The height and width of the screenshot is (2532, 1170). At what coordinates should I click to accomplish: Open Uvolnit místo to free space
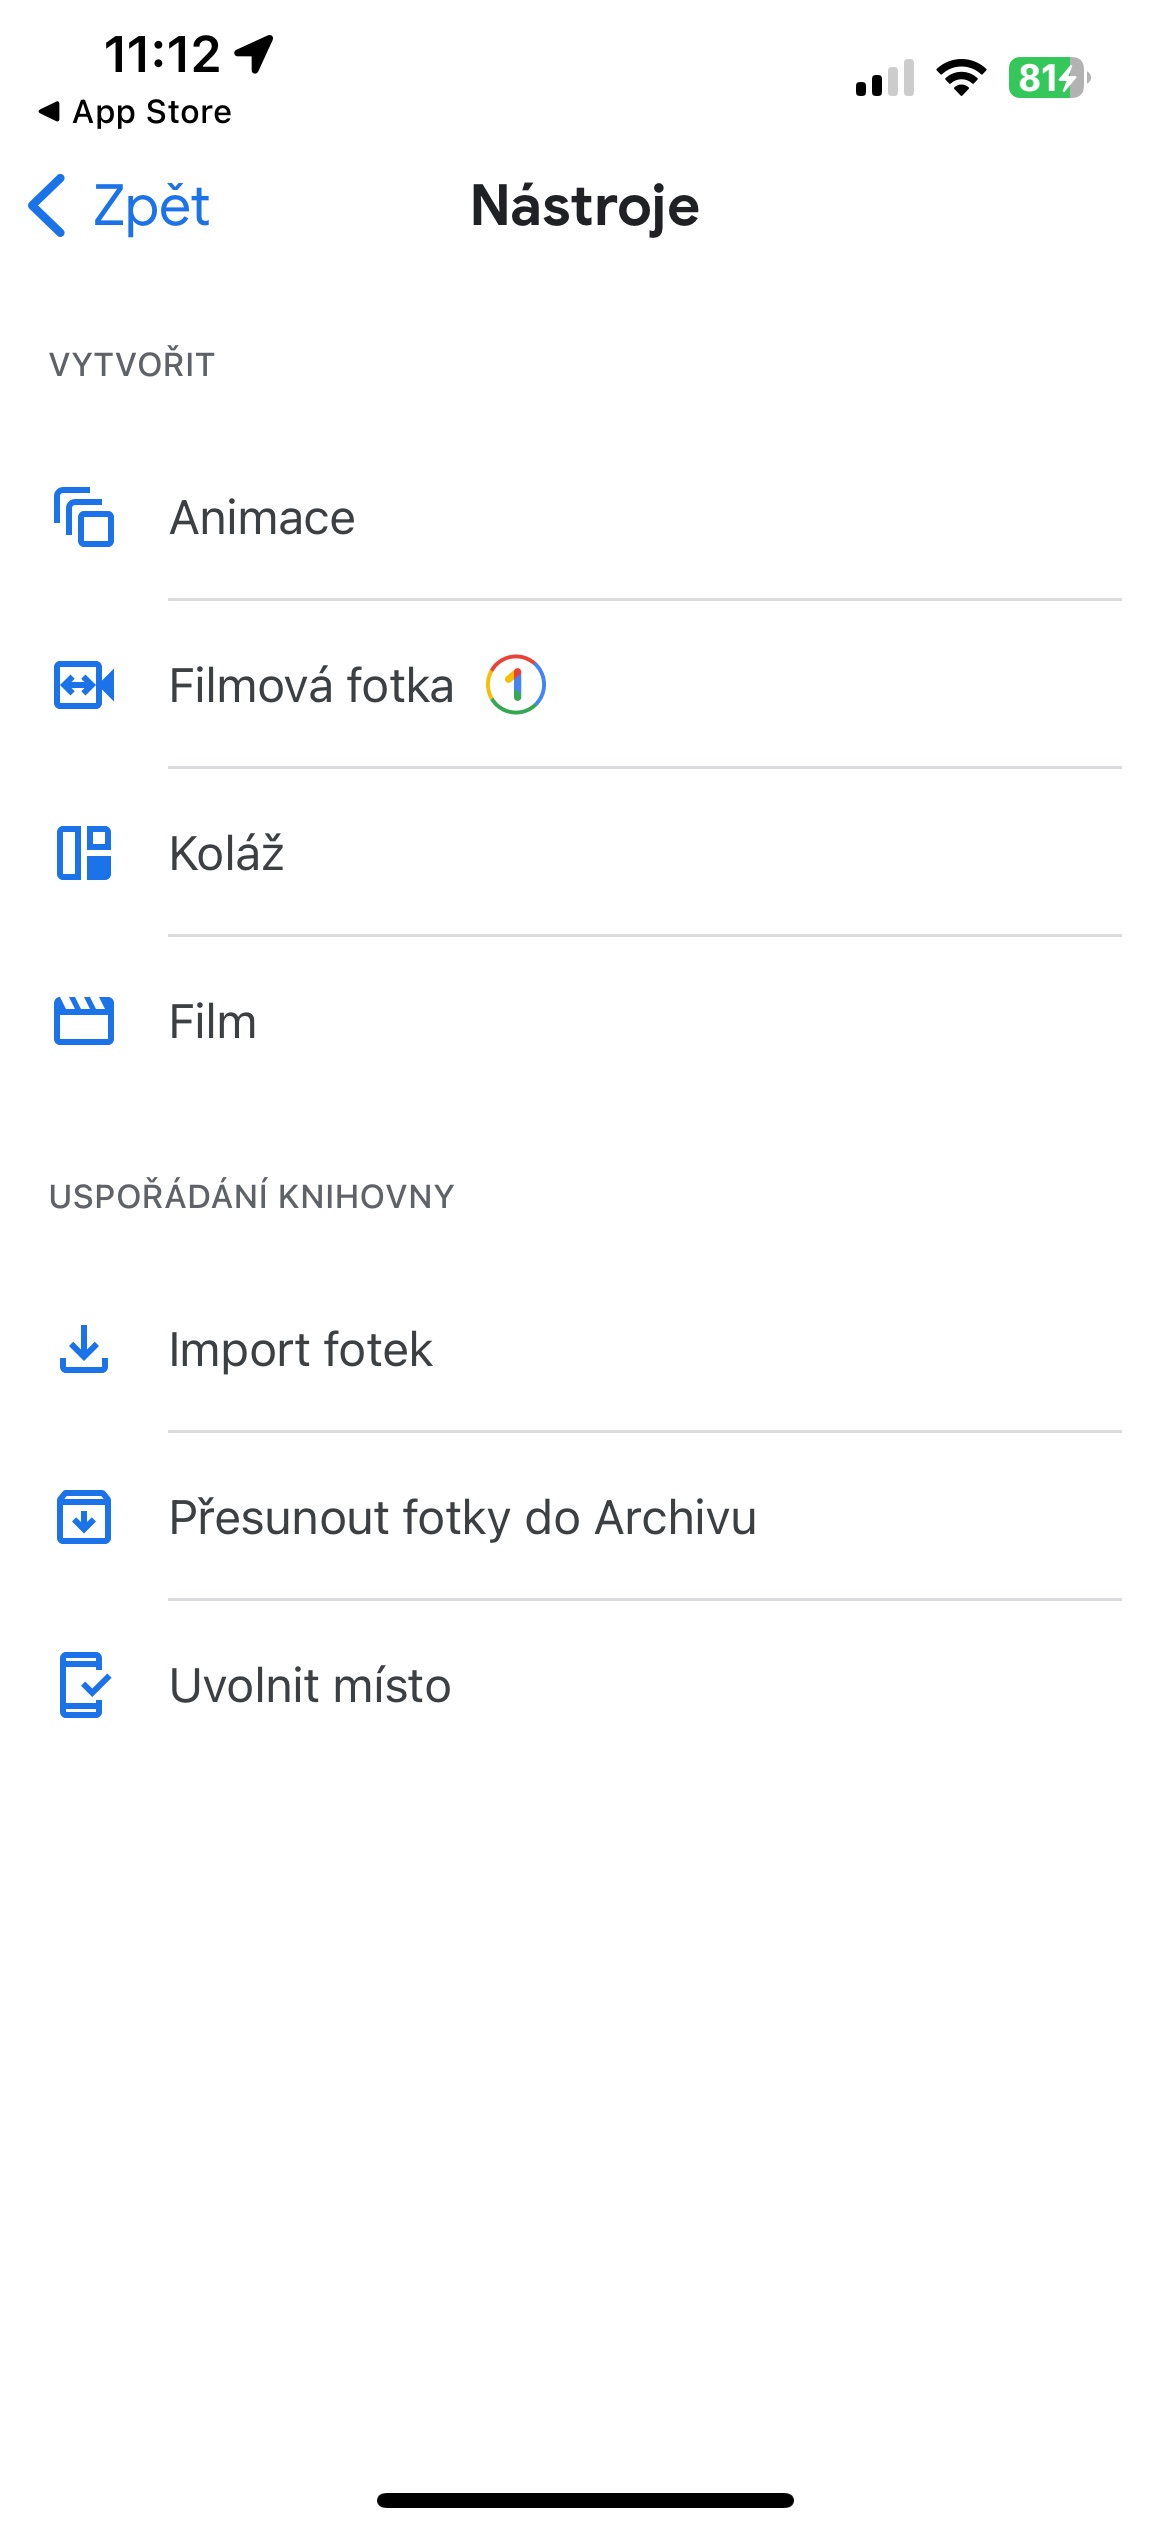(310, 1686)
